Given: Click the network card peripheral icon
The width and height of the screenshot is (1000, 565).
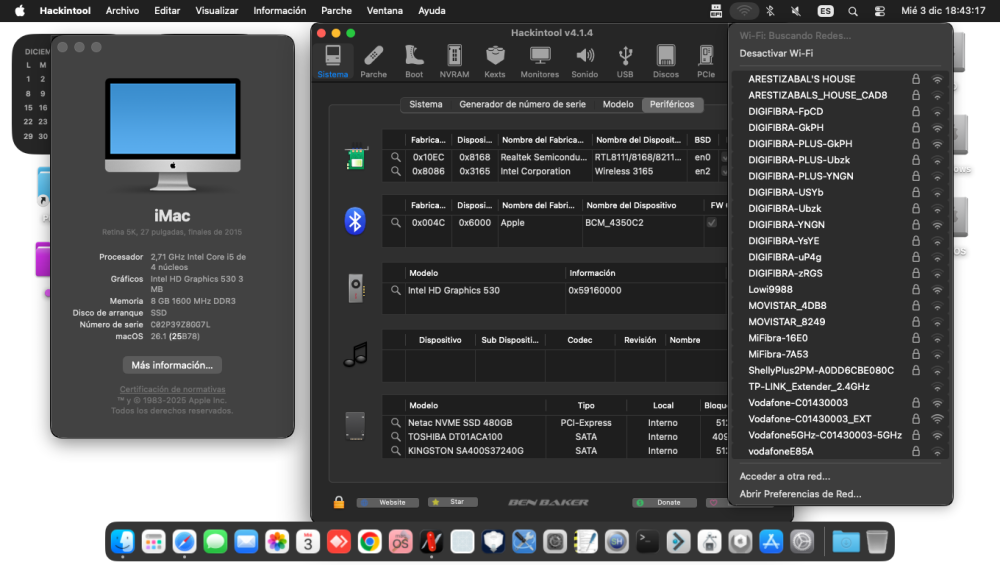Looking at the screenshot, I should 355,158.
